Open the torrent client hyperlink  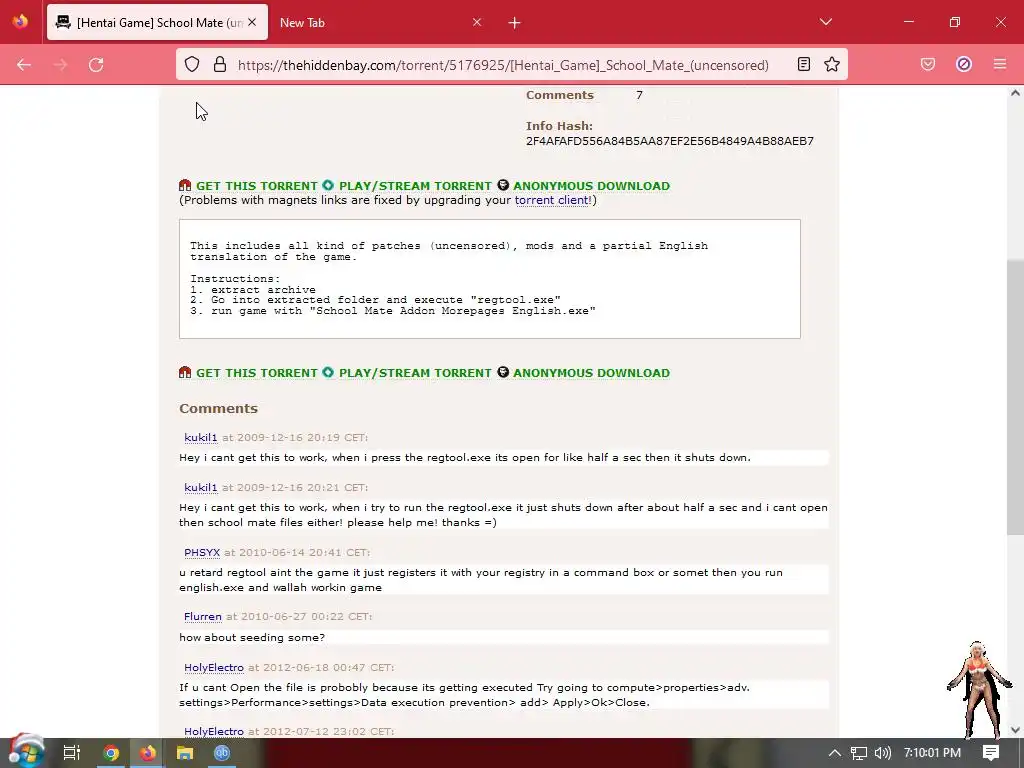coord(552,200)
